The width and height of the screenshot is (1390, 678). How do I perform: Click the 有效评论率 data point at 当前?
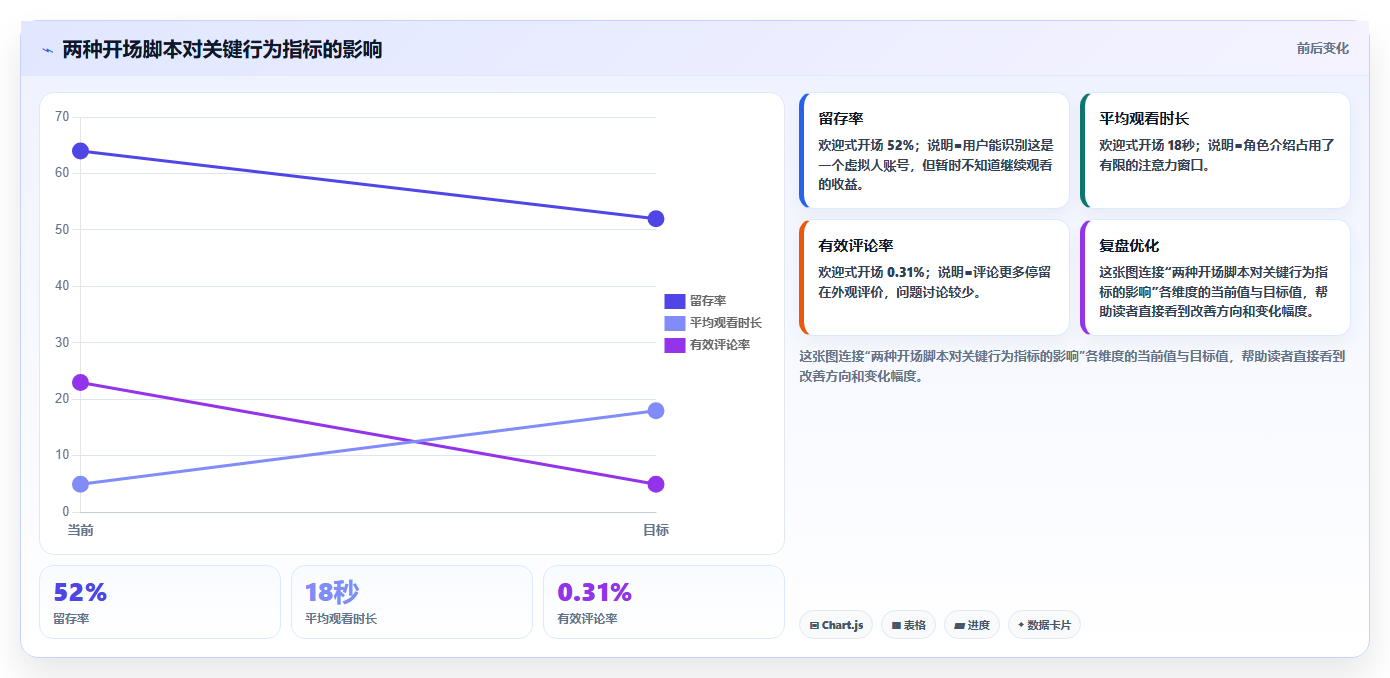pyautogui.click(x=81, y=382)
